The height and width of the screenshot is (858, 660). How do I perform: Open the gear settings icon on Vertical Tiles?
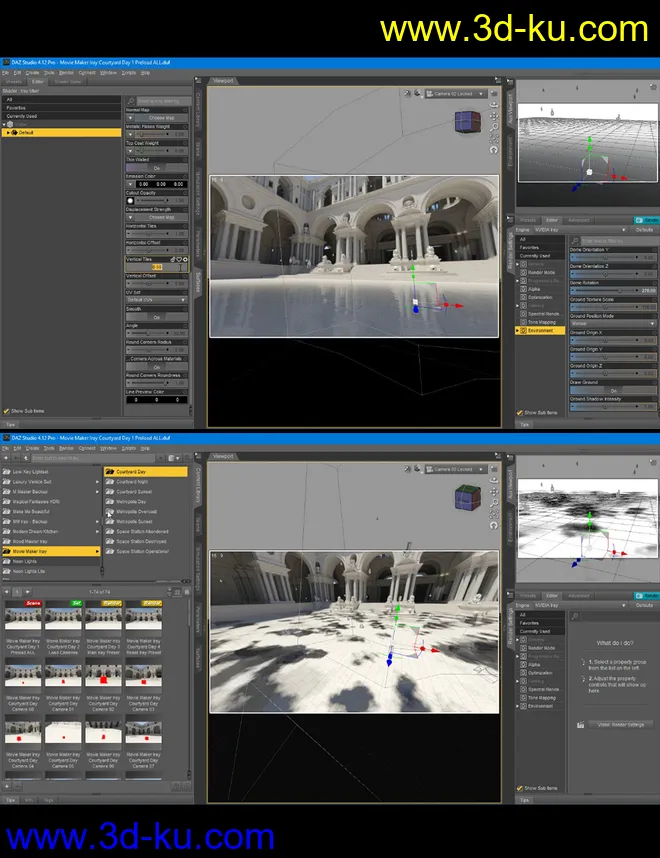point(185,259)
